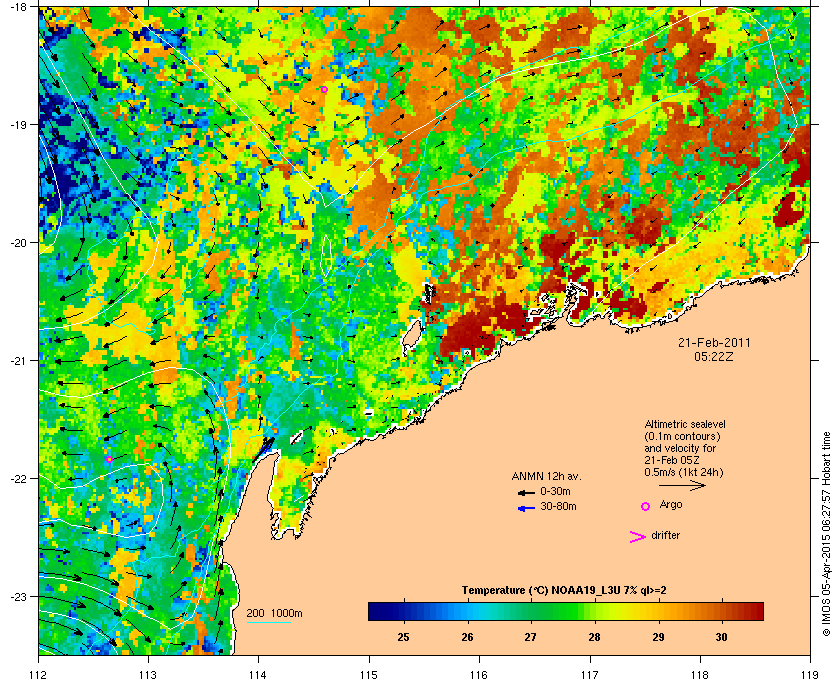Click the latitude axis label -20

[19, 243]
